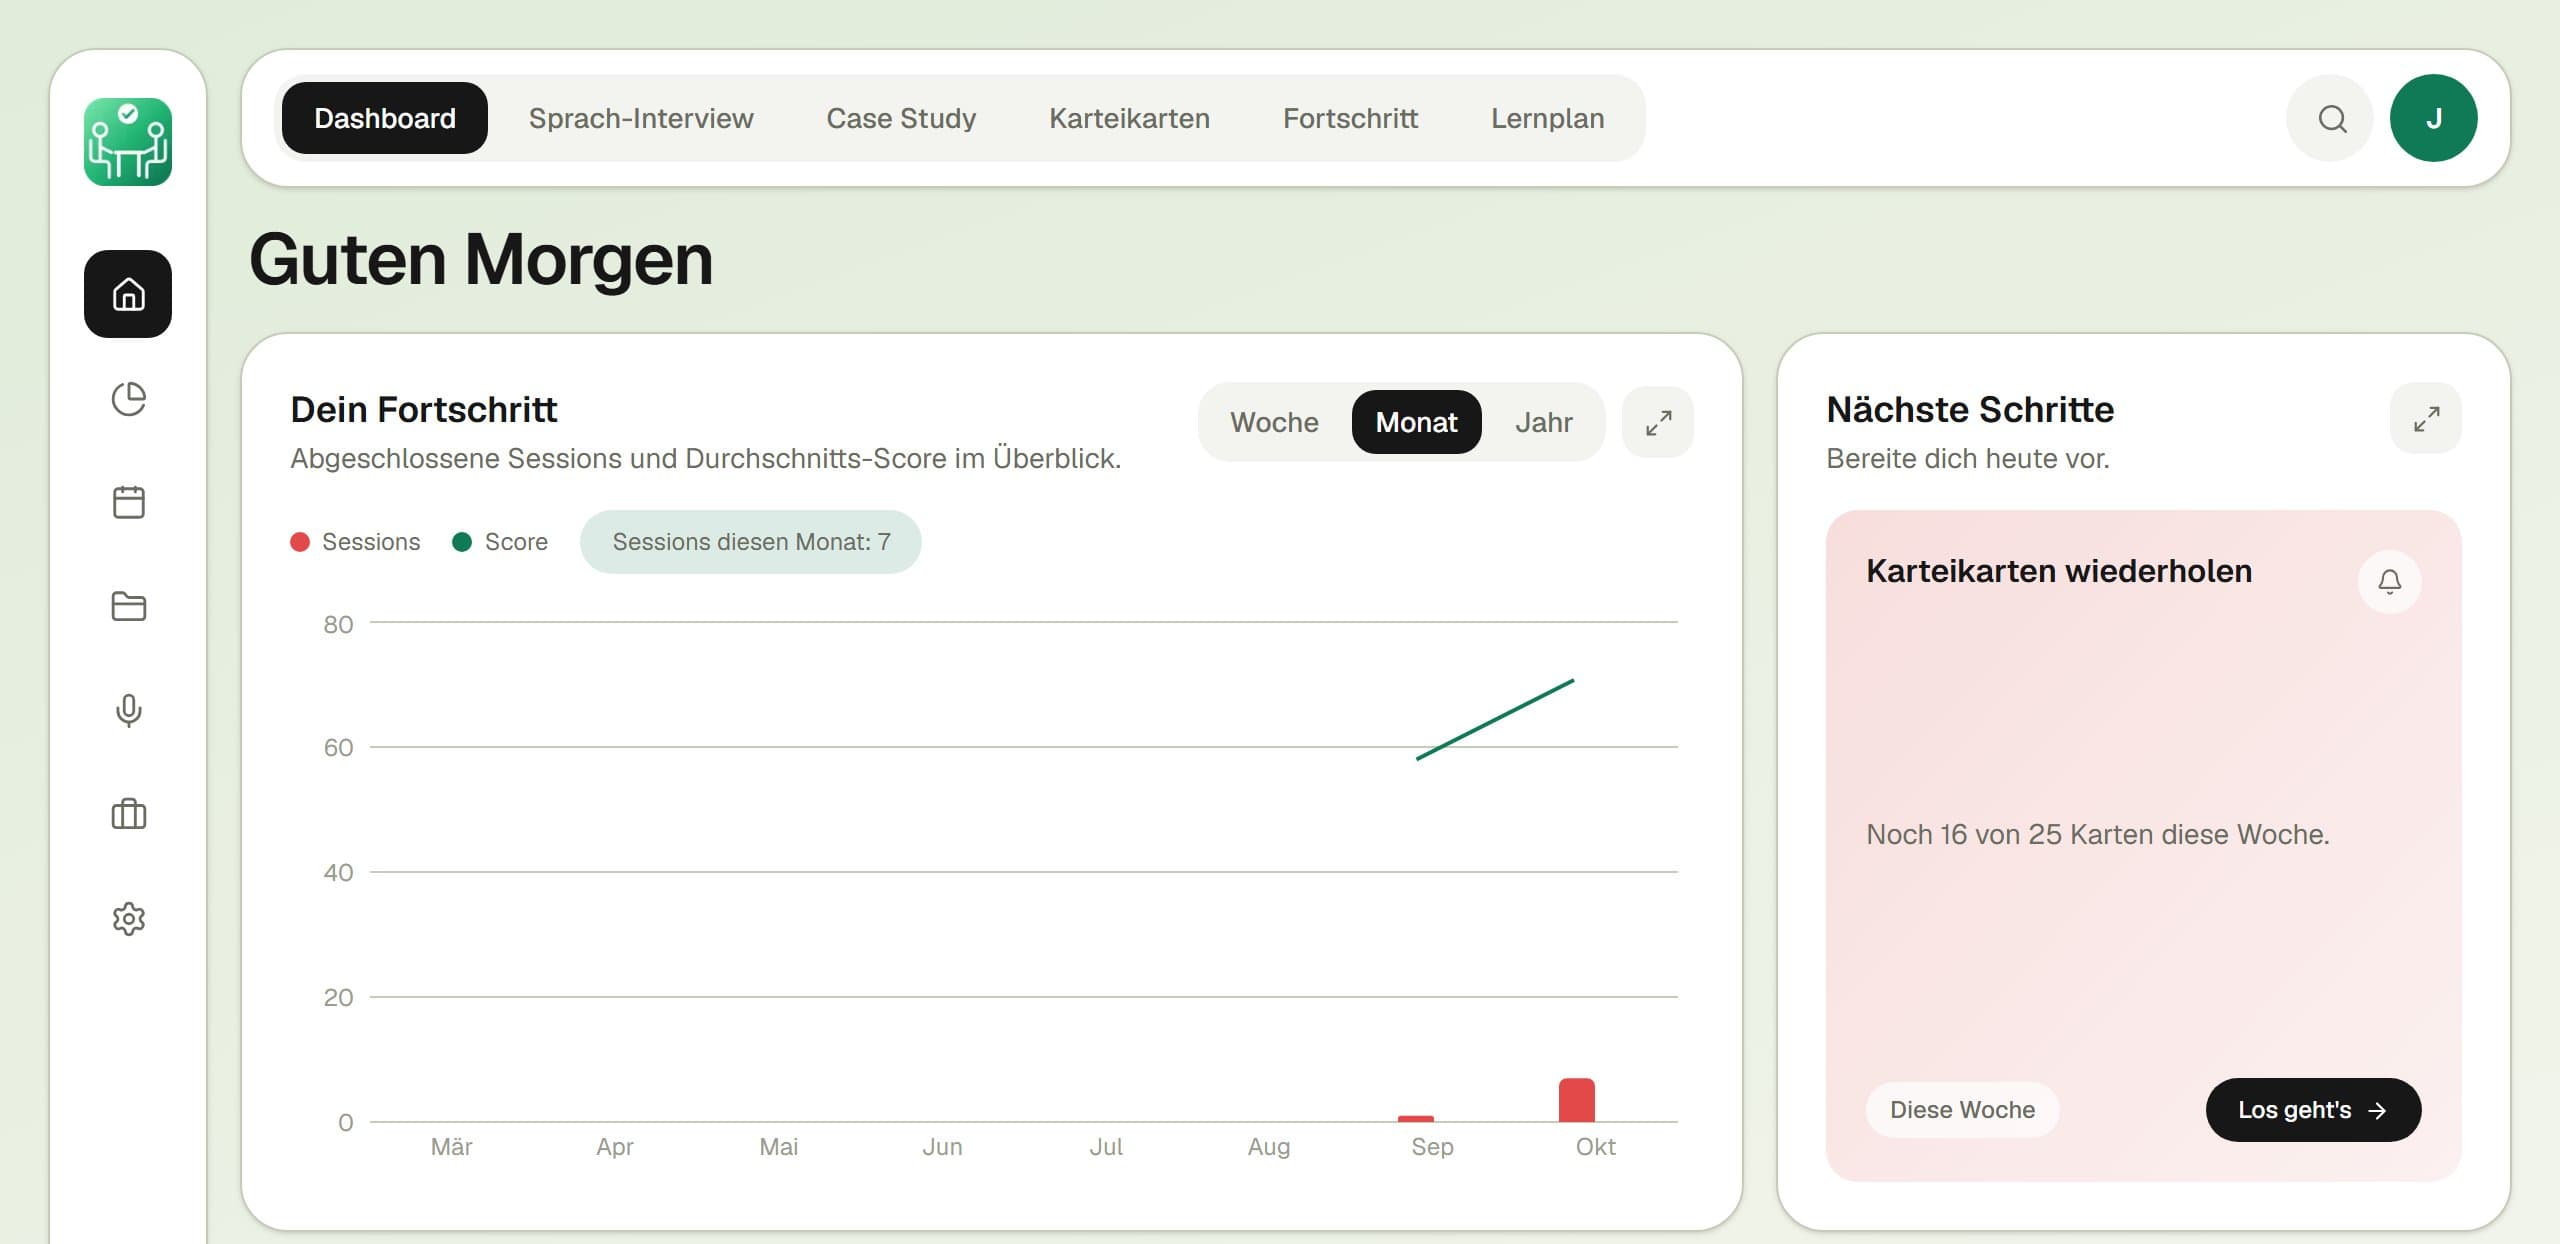The image size is (2560, 1244).
Task: Toggle the Score legend entry
Action: click(500, 542)
